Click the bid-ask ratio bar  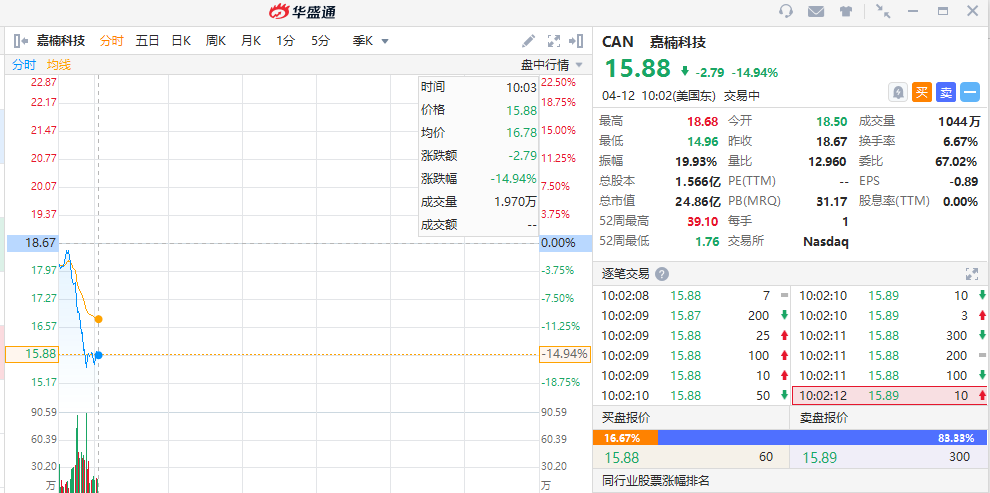790,437
